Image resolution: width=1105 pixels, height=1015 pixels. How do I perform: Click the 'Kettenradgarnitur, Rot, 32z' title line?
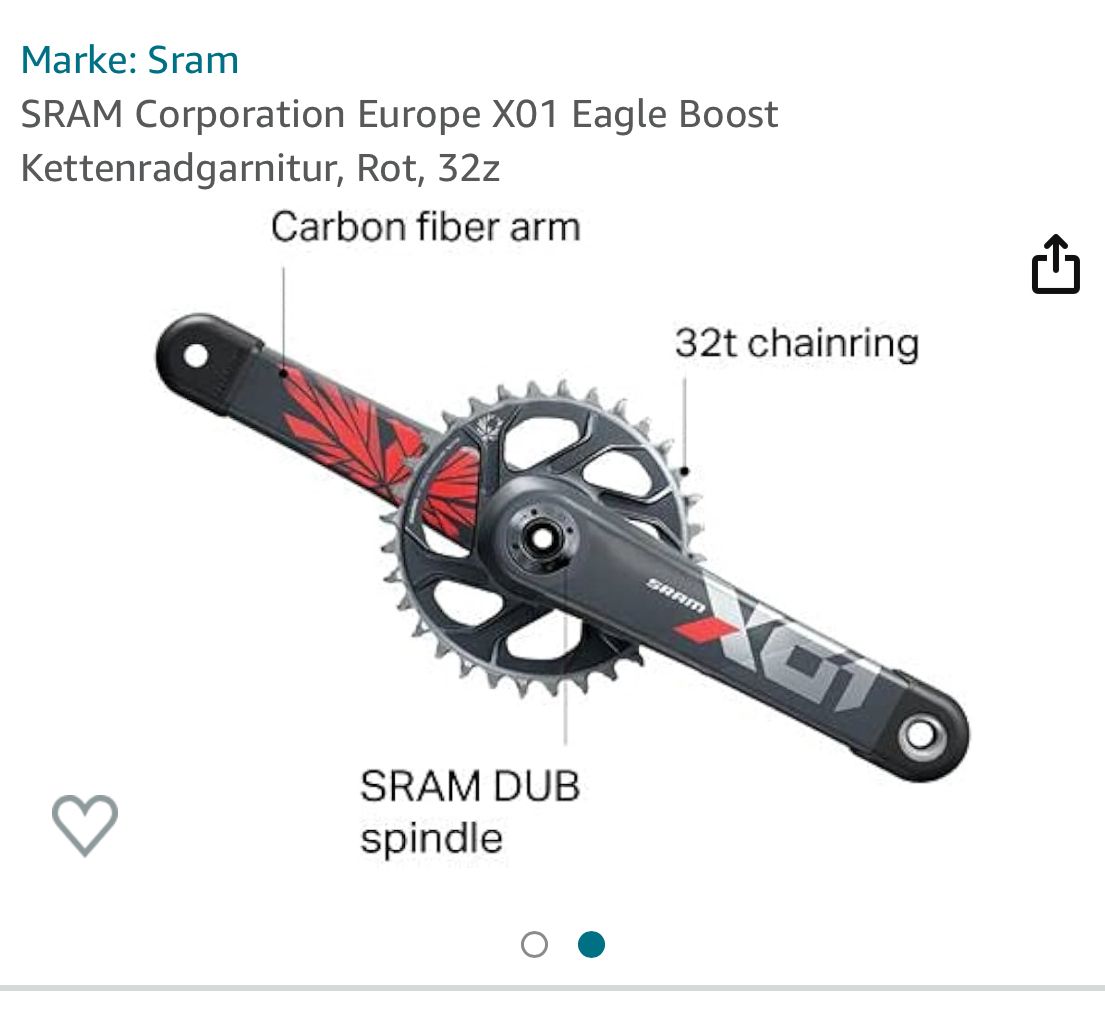tap(260, 168)
